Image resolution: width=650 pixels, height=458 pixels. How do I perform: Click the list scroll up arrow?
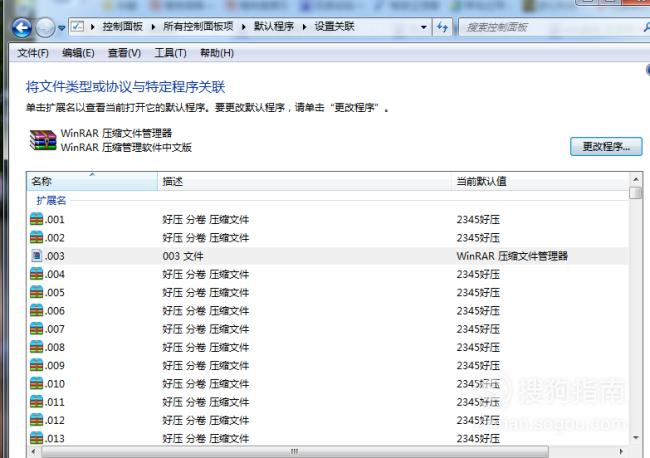click(635, 179)
